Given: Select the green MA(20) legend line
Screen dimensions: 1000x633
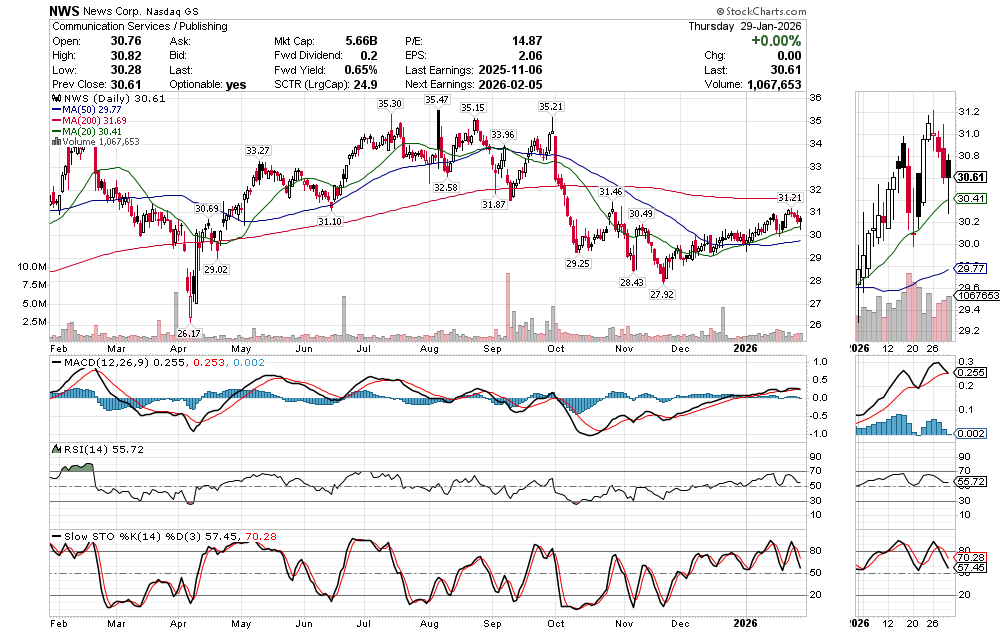Looking at the screenshot, I should 55,131.
